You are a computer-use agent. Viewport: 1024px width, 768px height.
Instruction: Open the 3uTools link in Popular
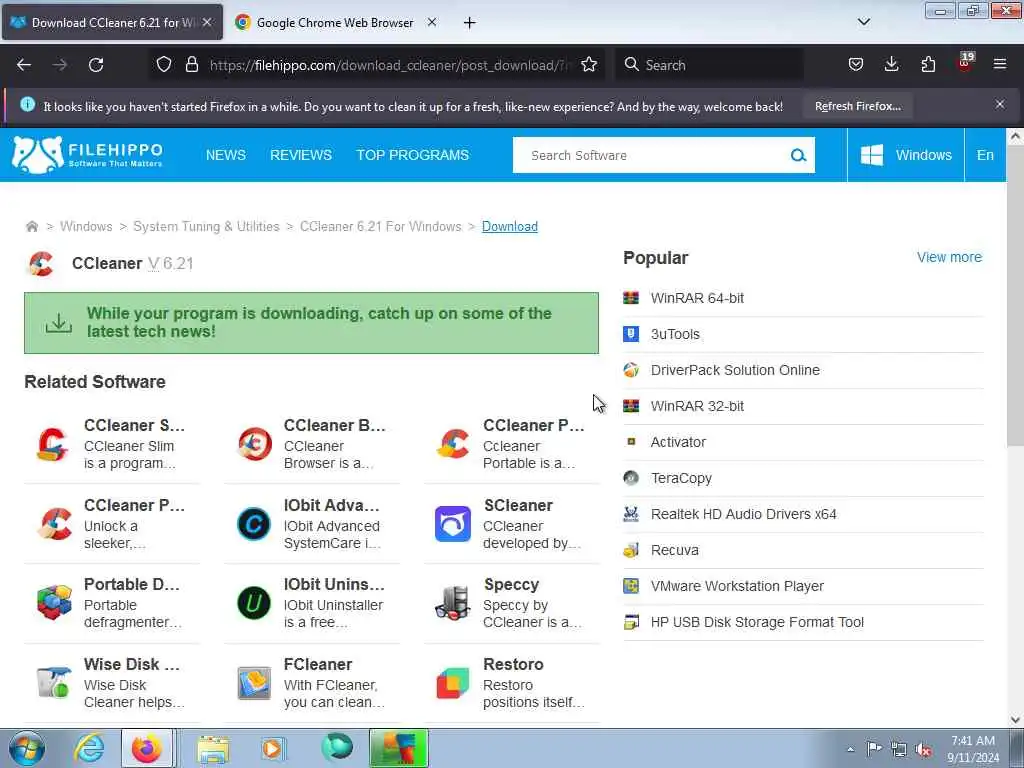pyautogui.click(x=675, y=334)
